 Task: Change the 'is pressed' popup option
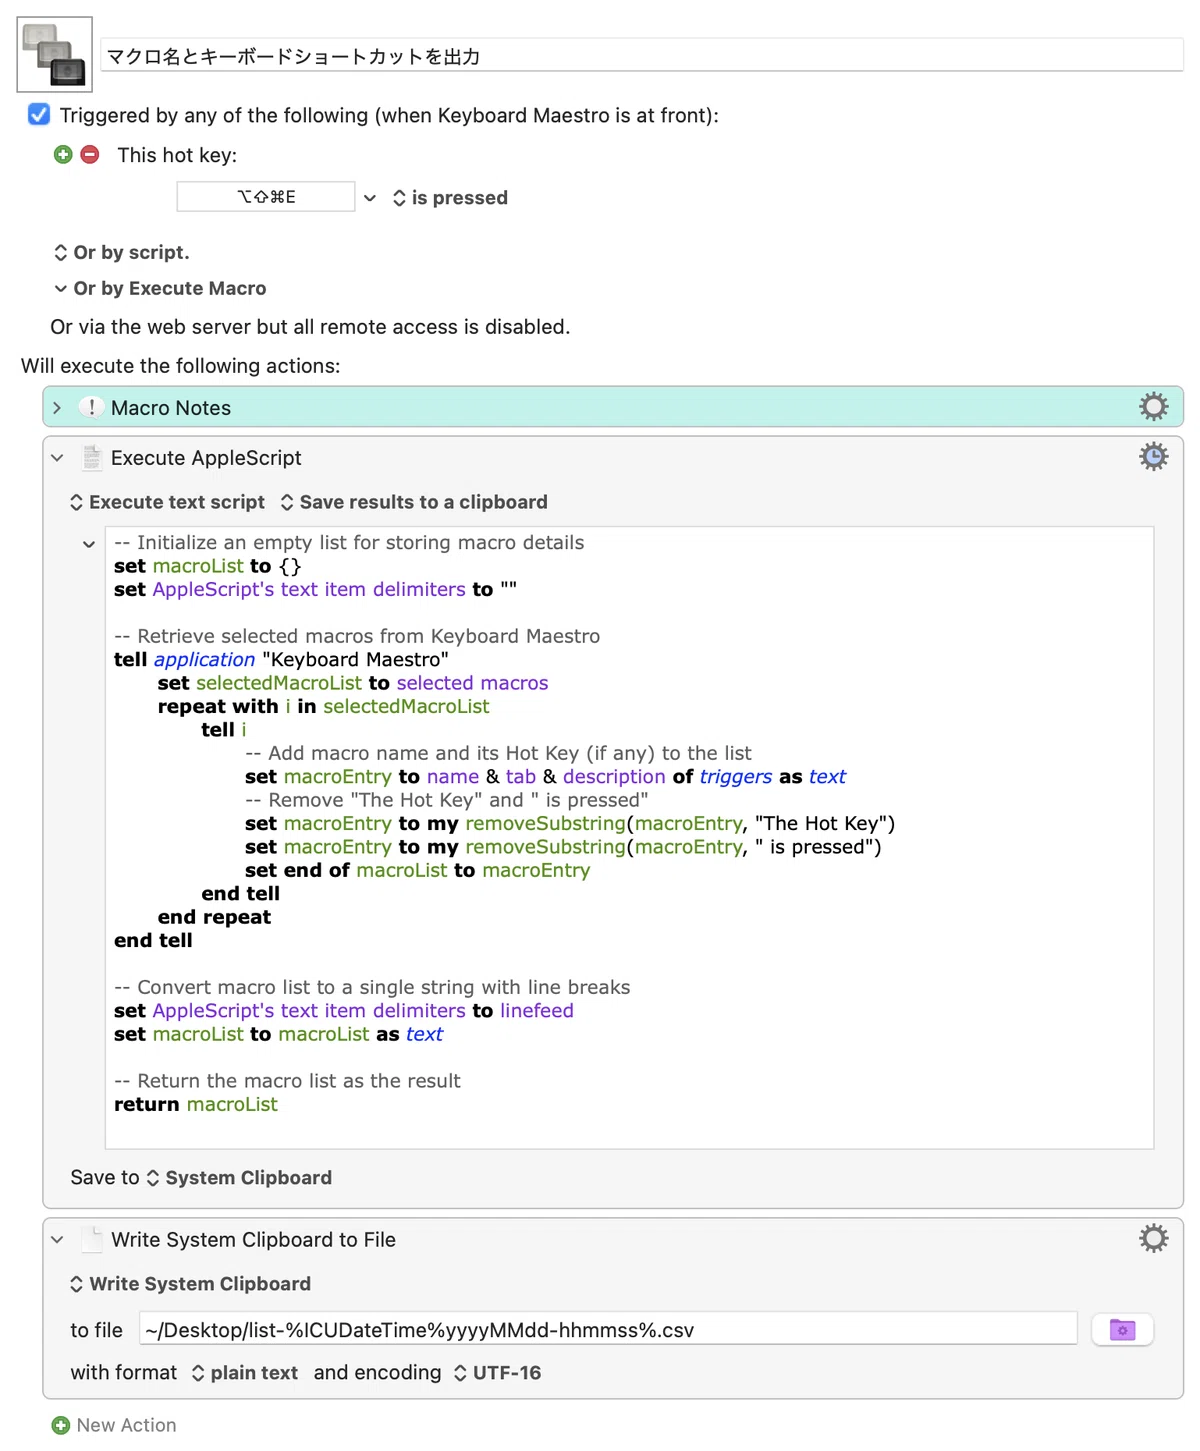(x=451, y=198)
